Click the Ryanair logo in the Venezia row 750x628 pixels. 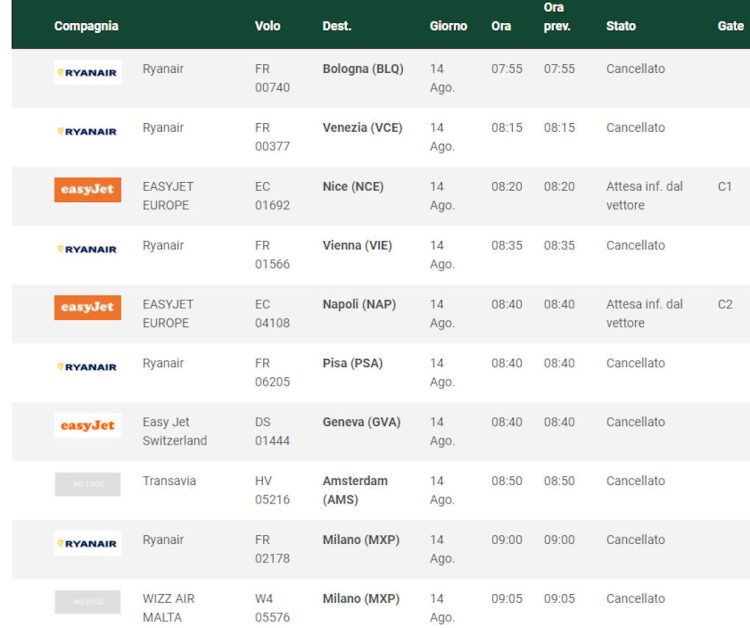[x=88, y=131]
